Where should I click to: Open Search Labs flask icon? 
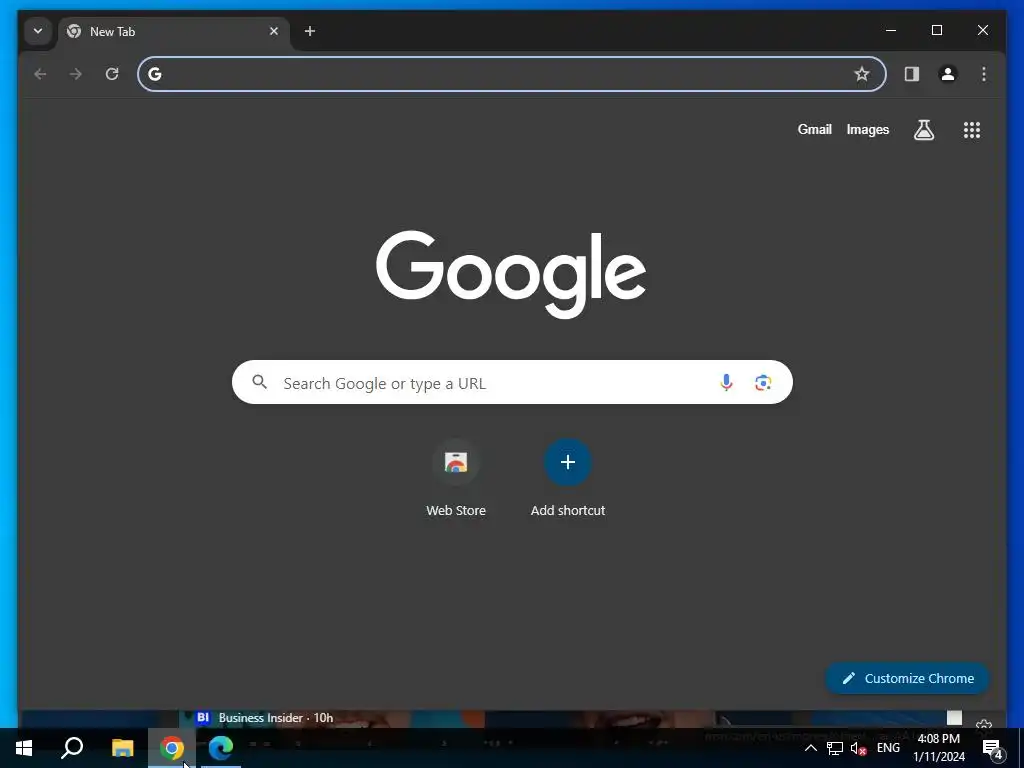[923, 130]
